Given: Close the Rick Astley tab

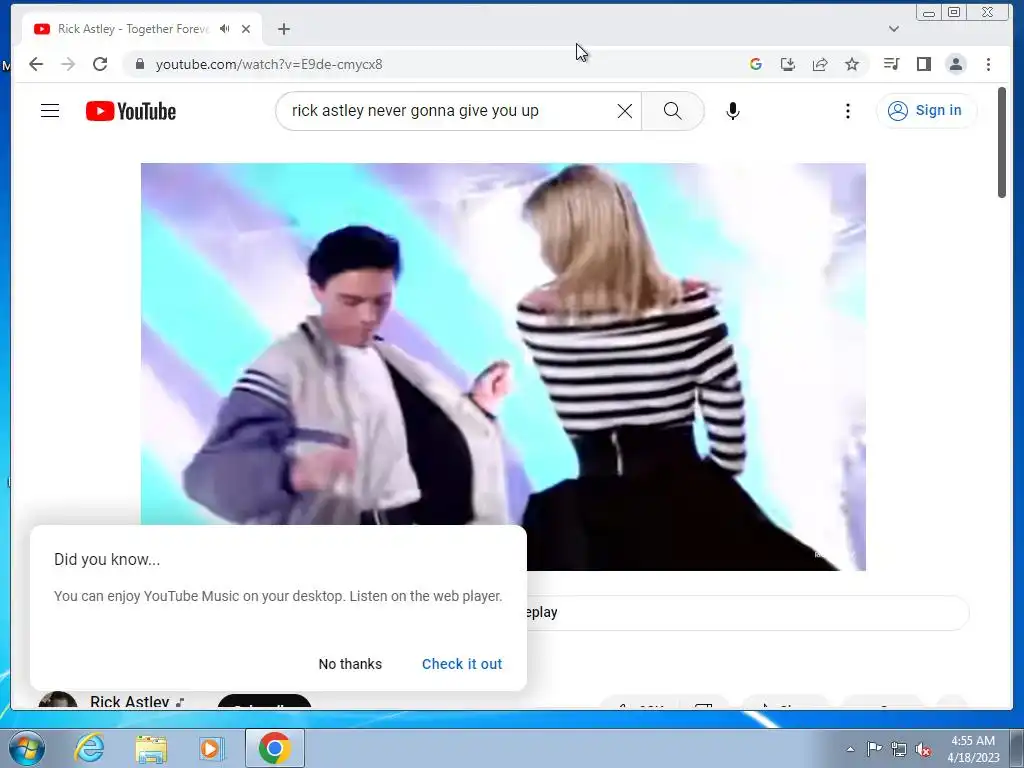Looking at the screenshot, I should [x=246, y=29].
